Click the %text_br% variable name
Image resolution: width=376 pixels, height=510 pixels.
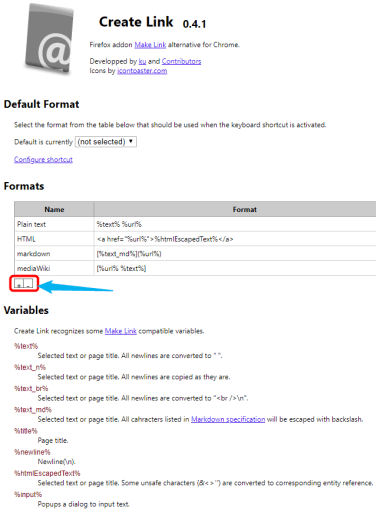(x=31, y=388)
